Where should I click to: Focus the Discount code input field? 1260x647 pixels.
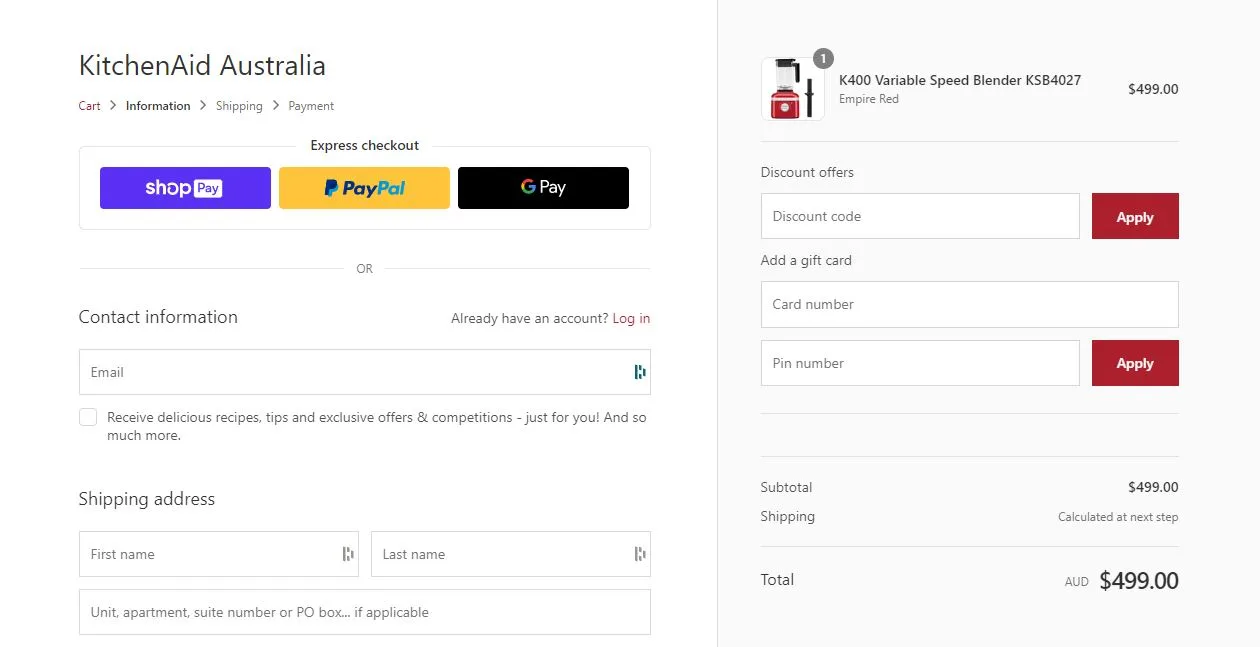(x=919, y=215)
